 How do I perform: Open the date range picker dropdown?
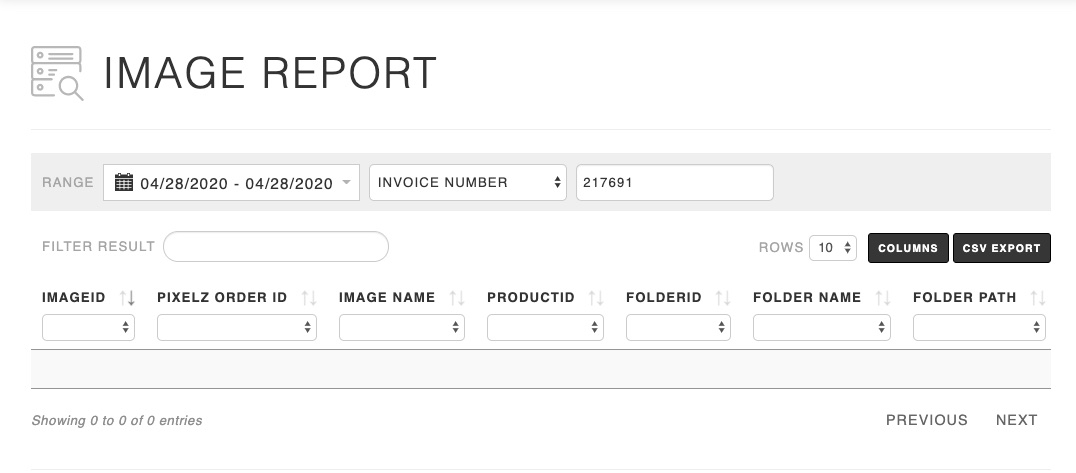point(231,183)
